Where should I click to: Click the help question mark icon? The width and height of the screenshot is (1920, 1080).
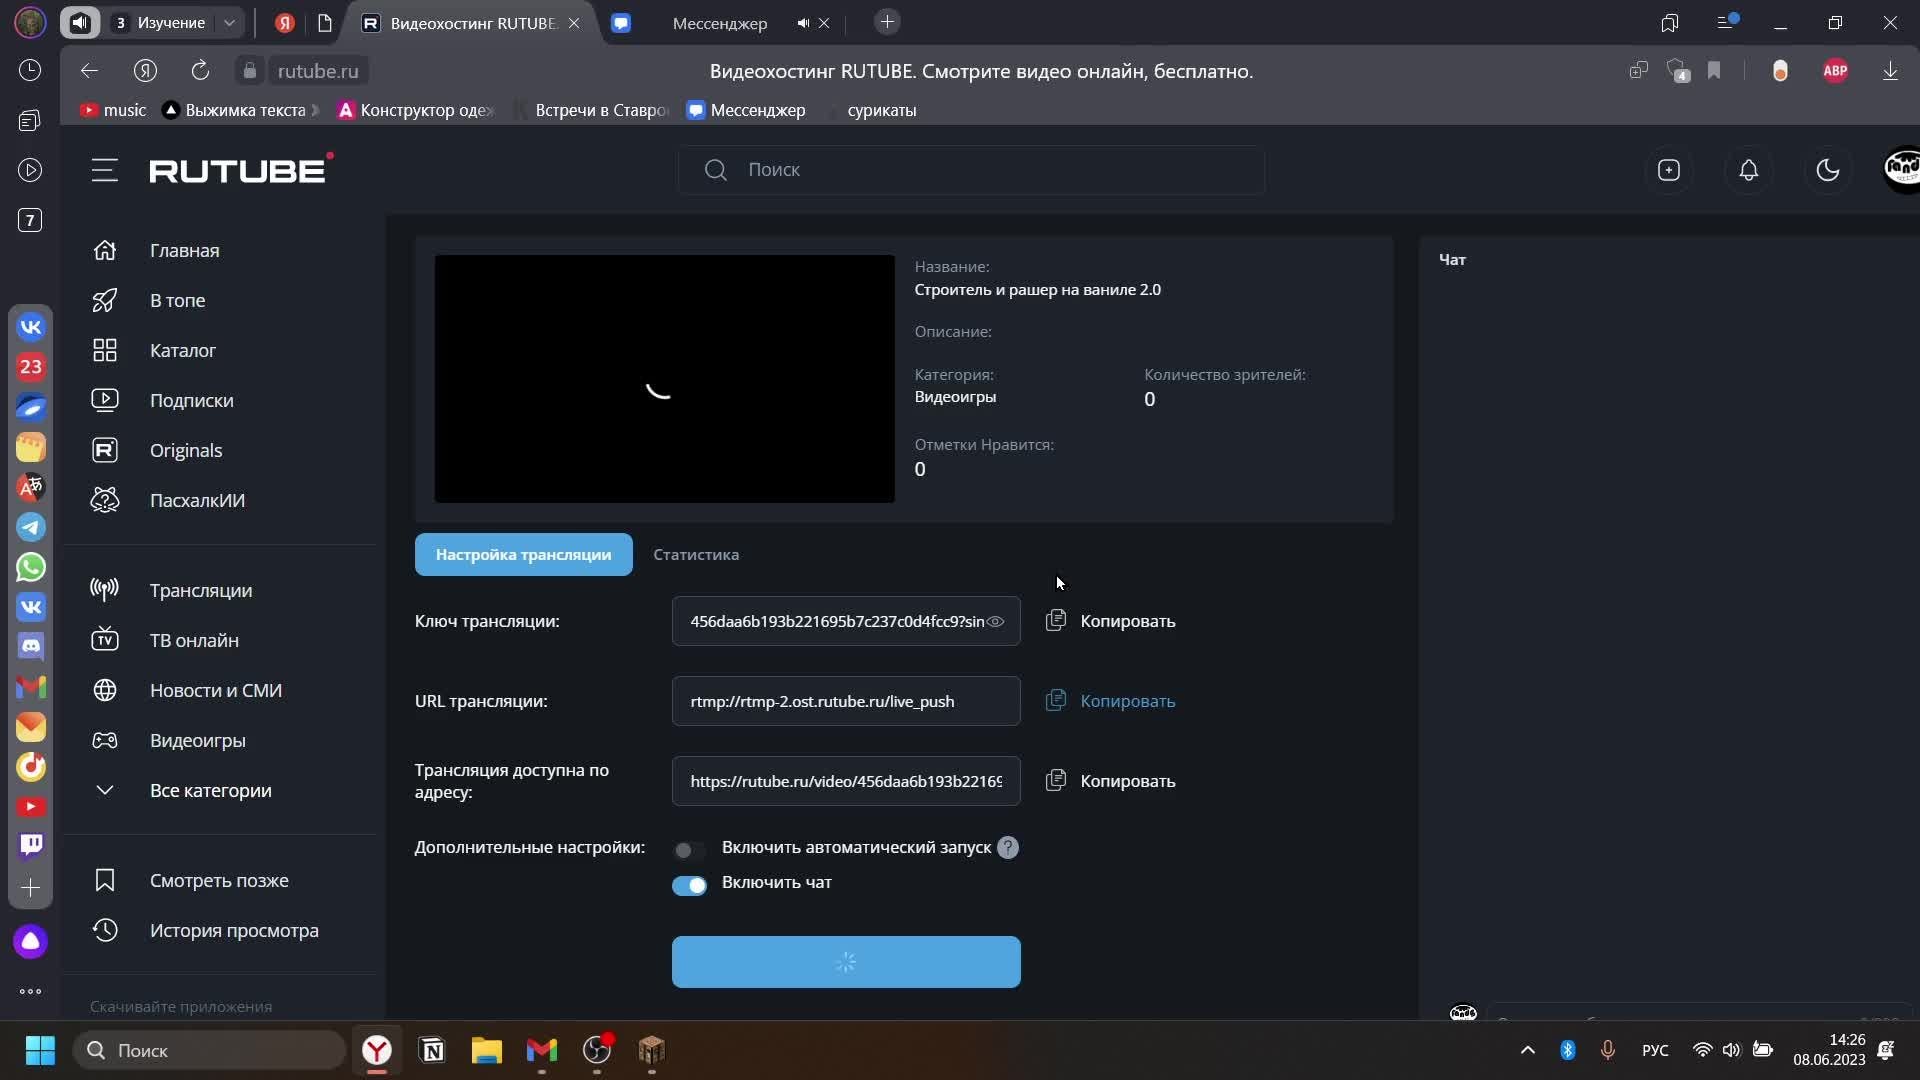pos(1008,848)
